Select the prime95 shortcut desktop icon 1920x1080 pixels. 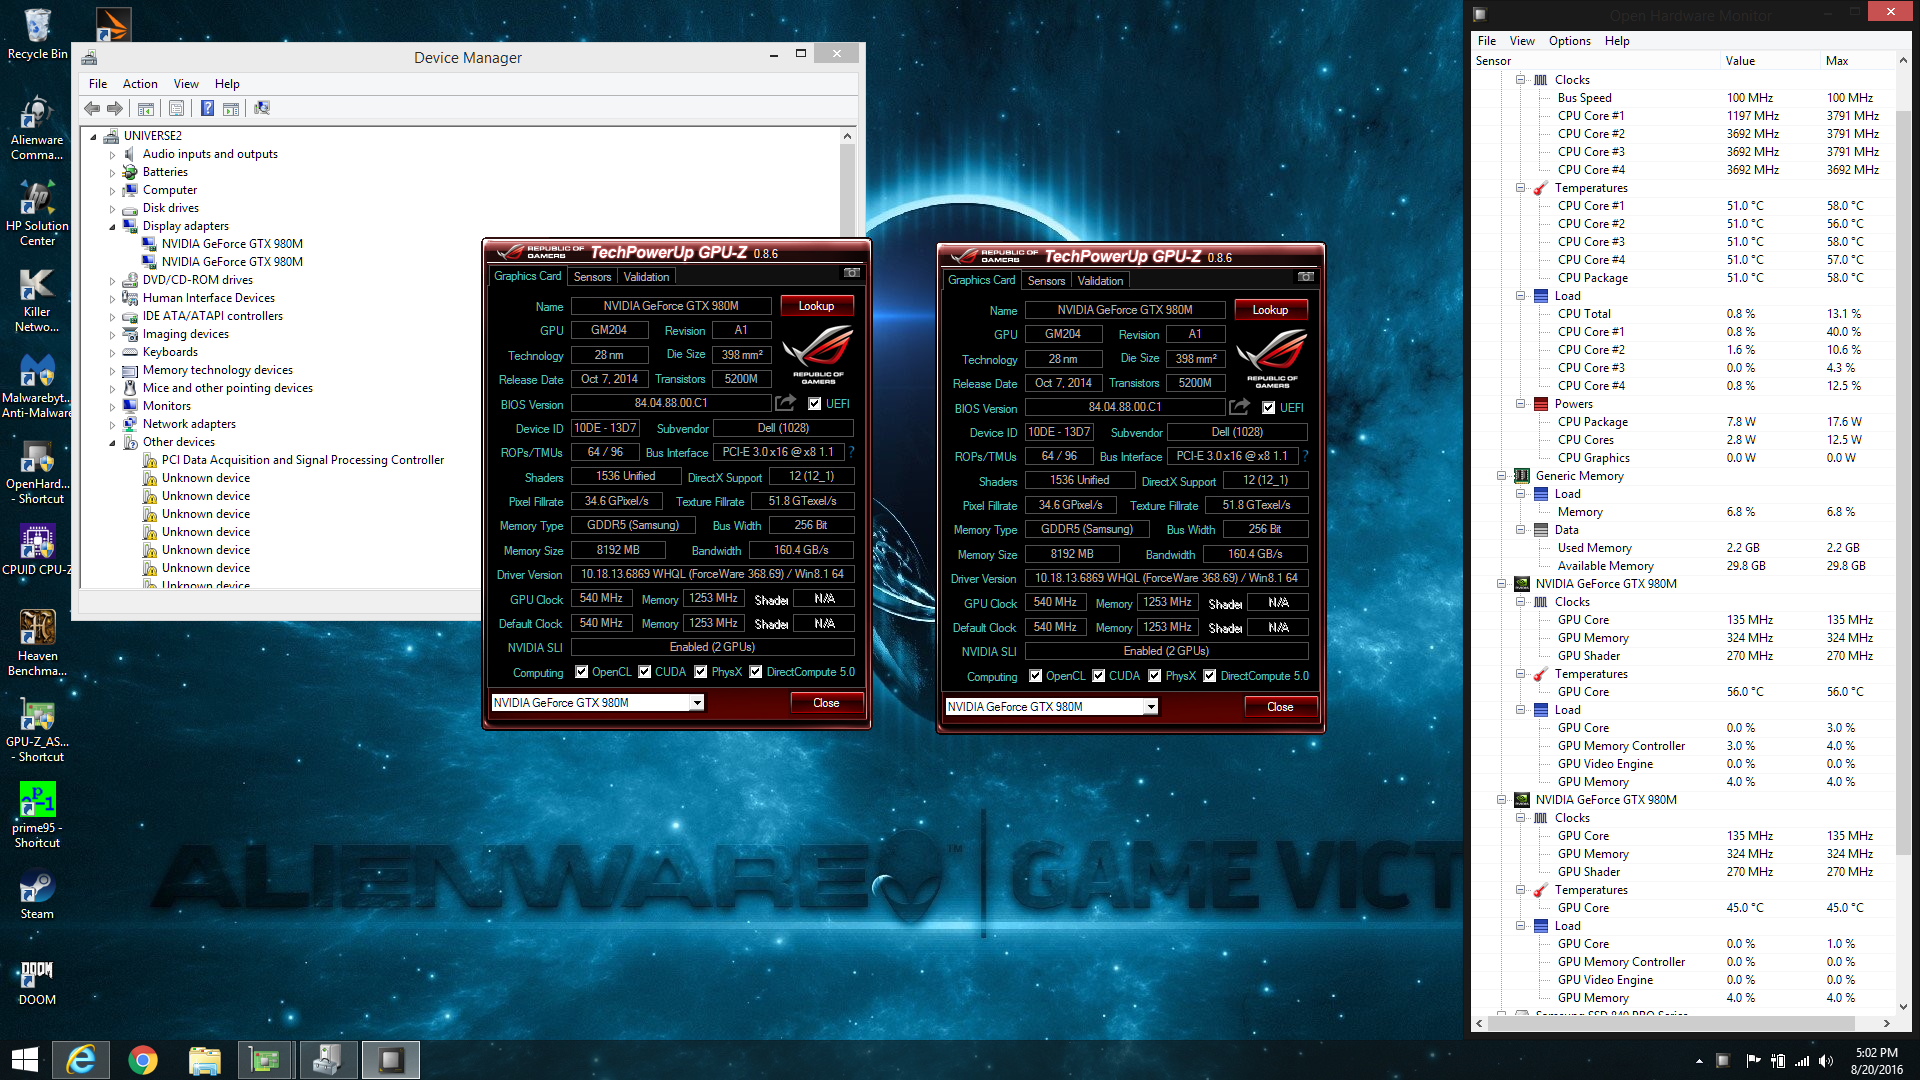click(x=37, y=816)
